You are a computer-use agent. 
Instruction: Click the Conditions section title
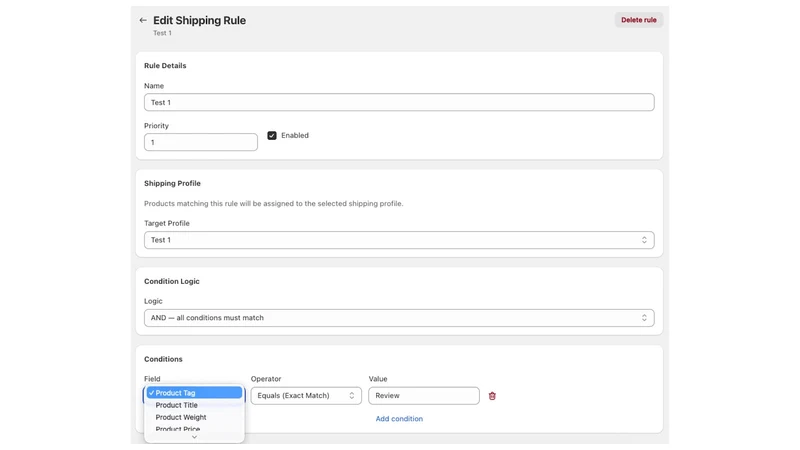(163, 359)
